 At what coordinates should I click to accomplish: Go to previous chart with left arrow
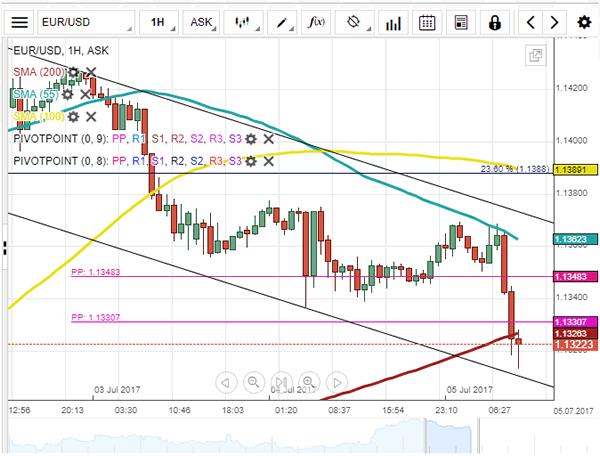click(531, 23)
